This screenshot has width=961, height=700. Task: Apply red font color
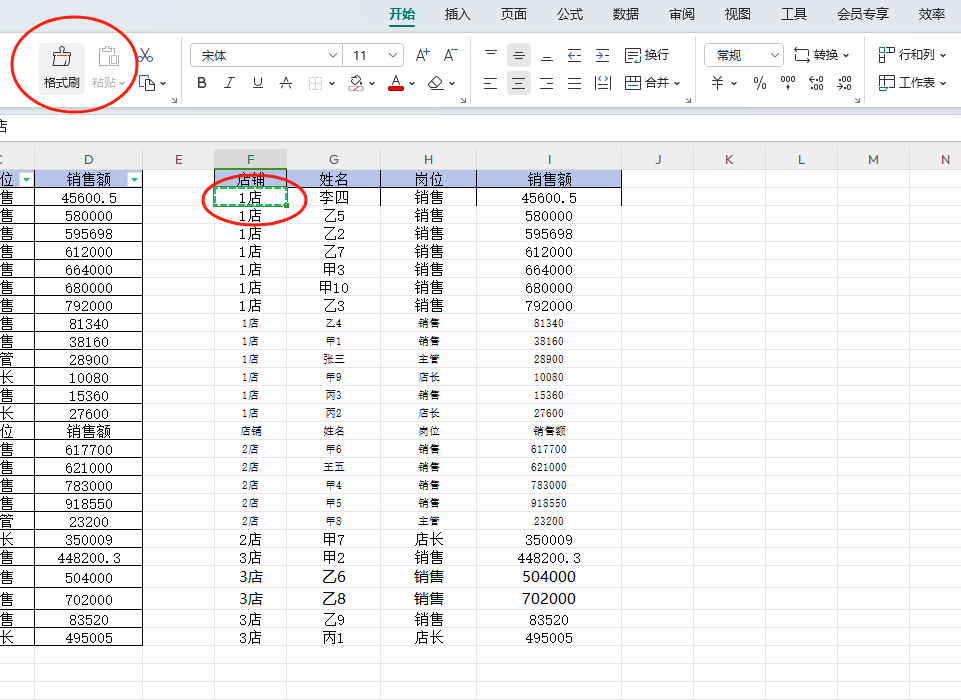click(x=396, y=83)
